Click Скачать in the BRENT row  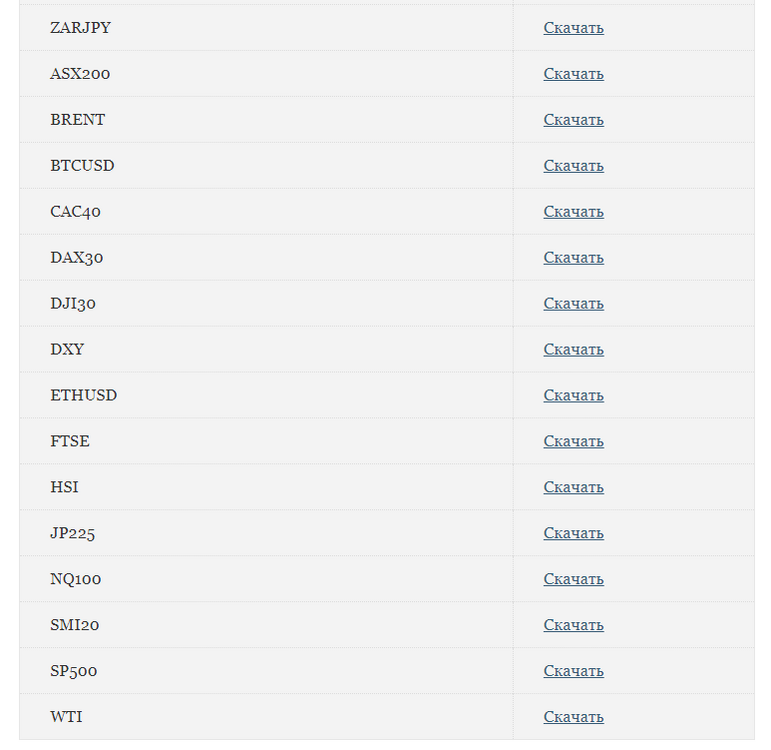573,120
